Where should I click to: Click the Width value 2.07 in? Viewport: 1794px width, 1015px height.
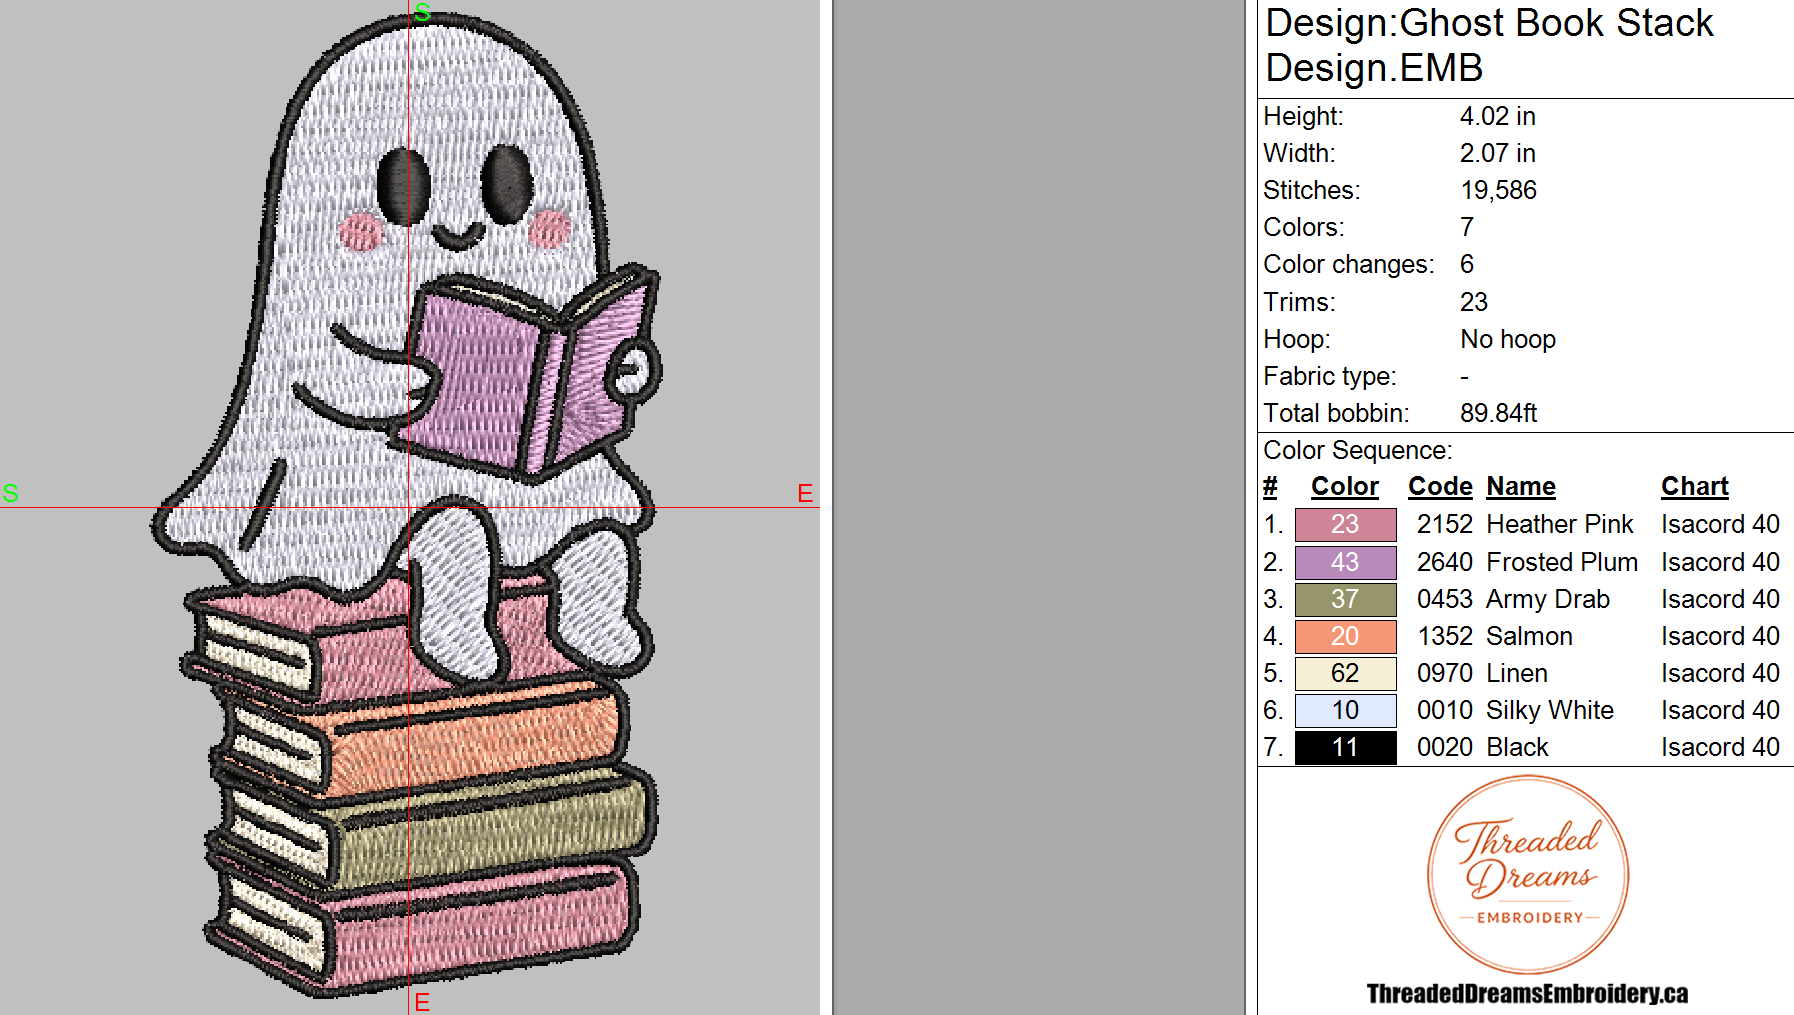(x=1497, y=153)
